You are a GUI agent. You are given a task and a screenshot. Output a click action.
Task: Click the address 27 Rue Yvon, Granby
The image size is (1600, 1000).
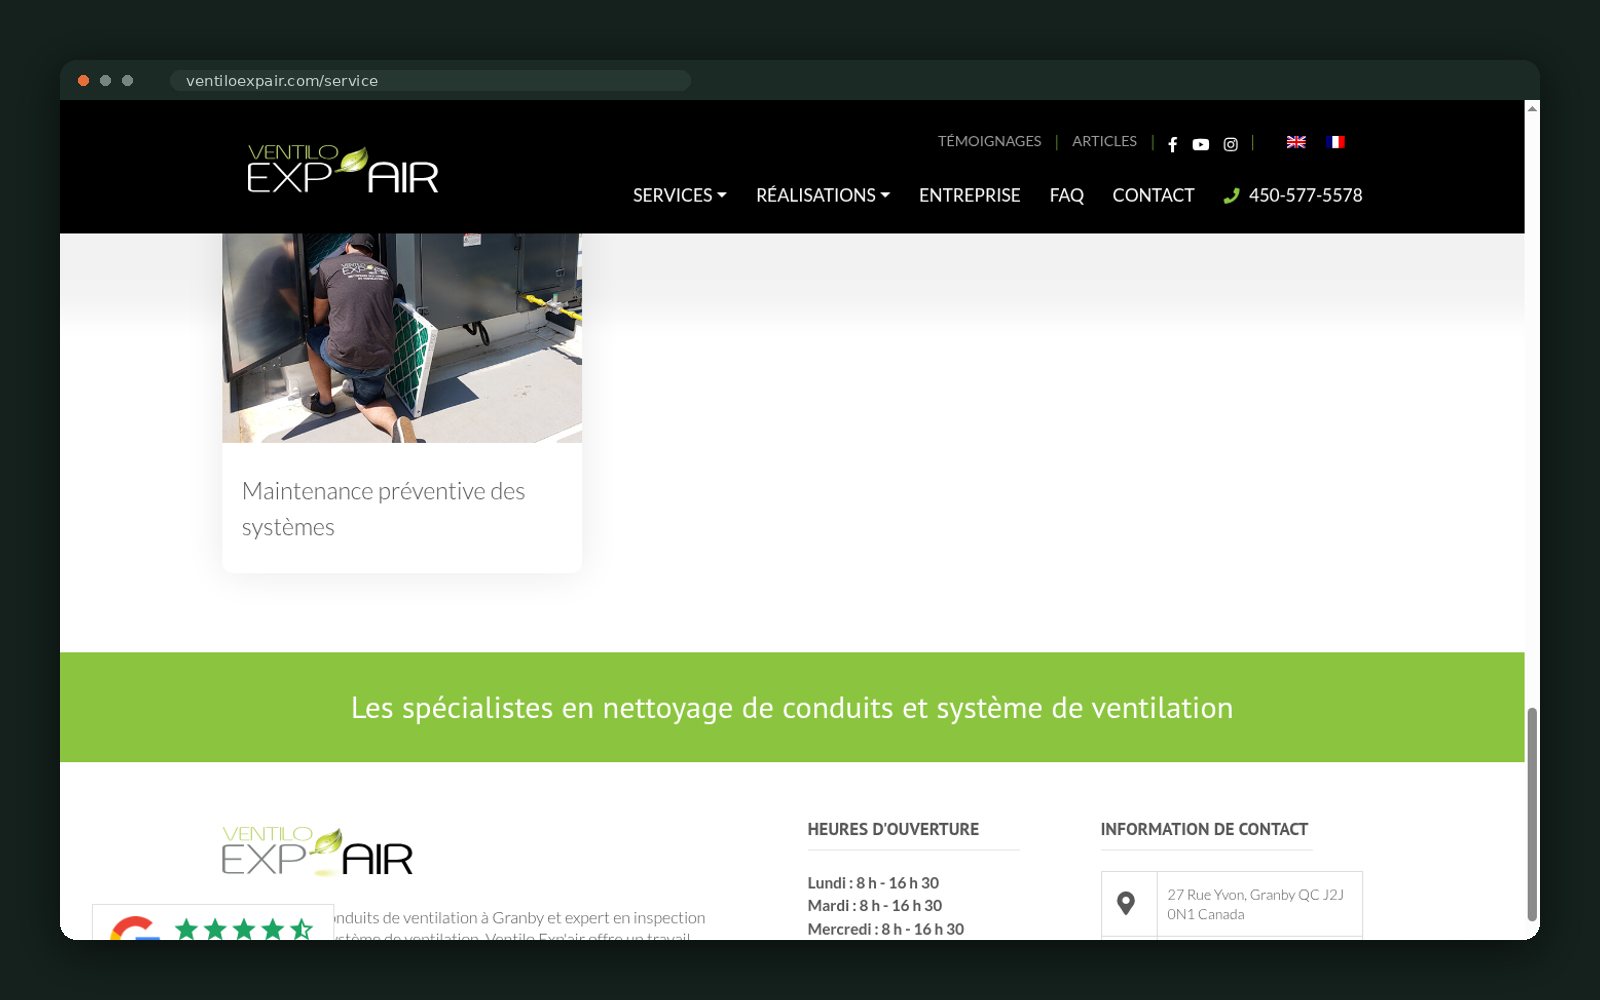pos(1255,904)
